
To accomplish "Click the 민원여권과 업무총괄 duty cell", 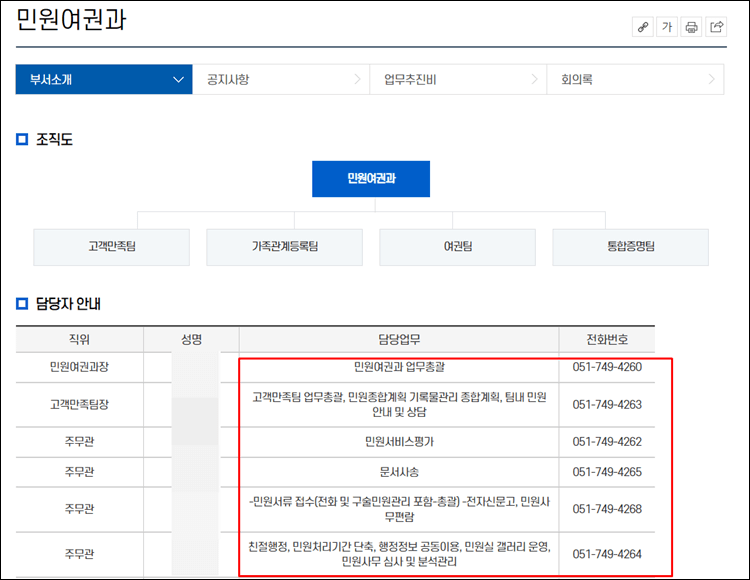I will [399, 367].
